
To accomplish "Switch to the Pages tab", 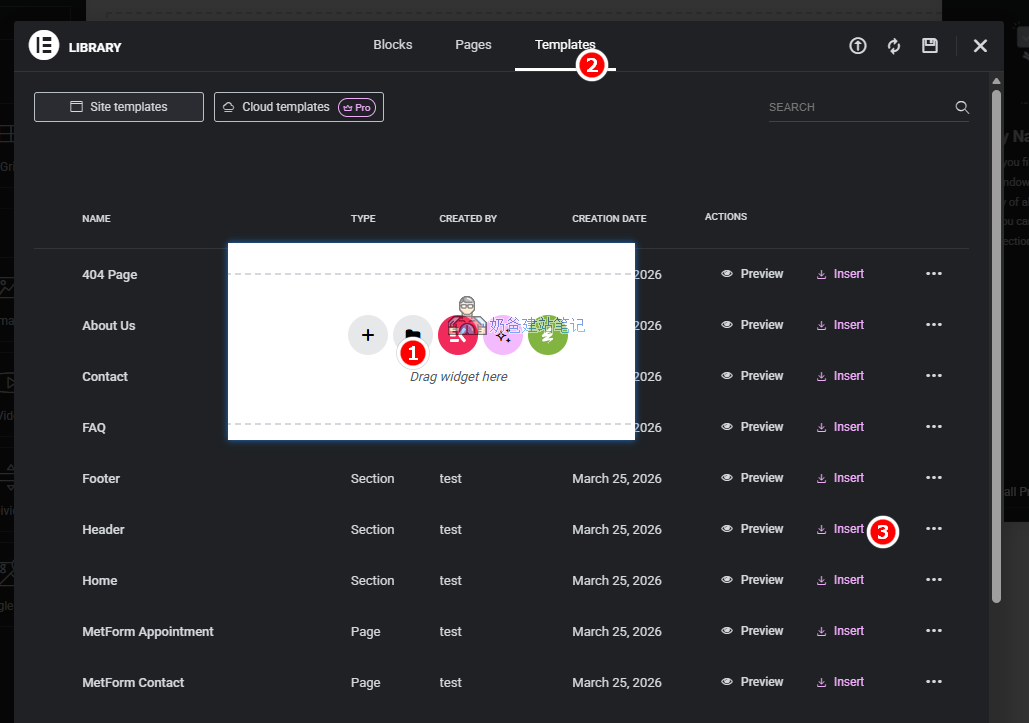I will click(x=473, y=45).
